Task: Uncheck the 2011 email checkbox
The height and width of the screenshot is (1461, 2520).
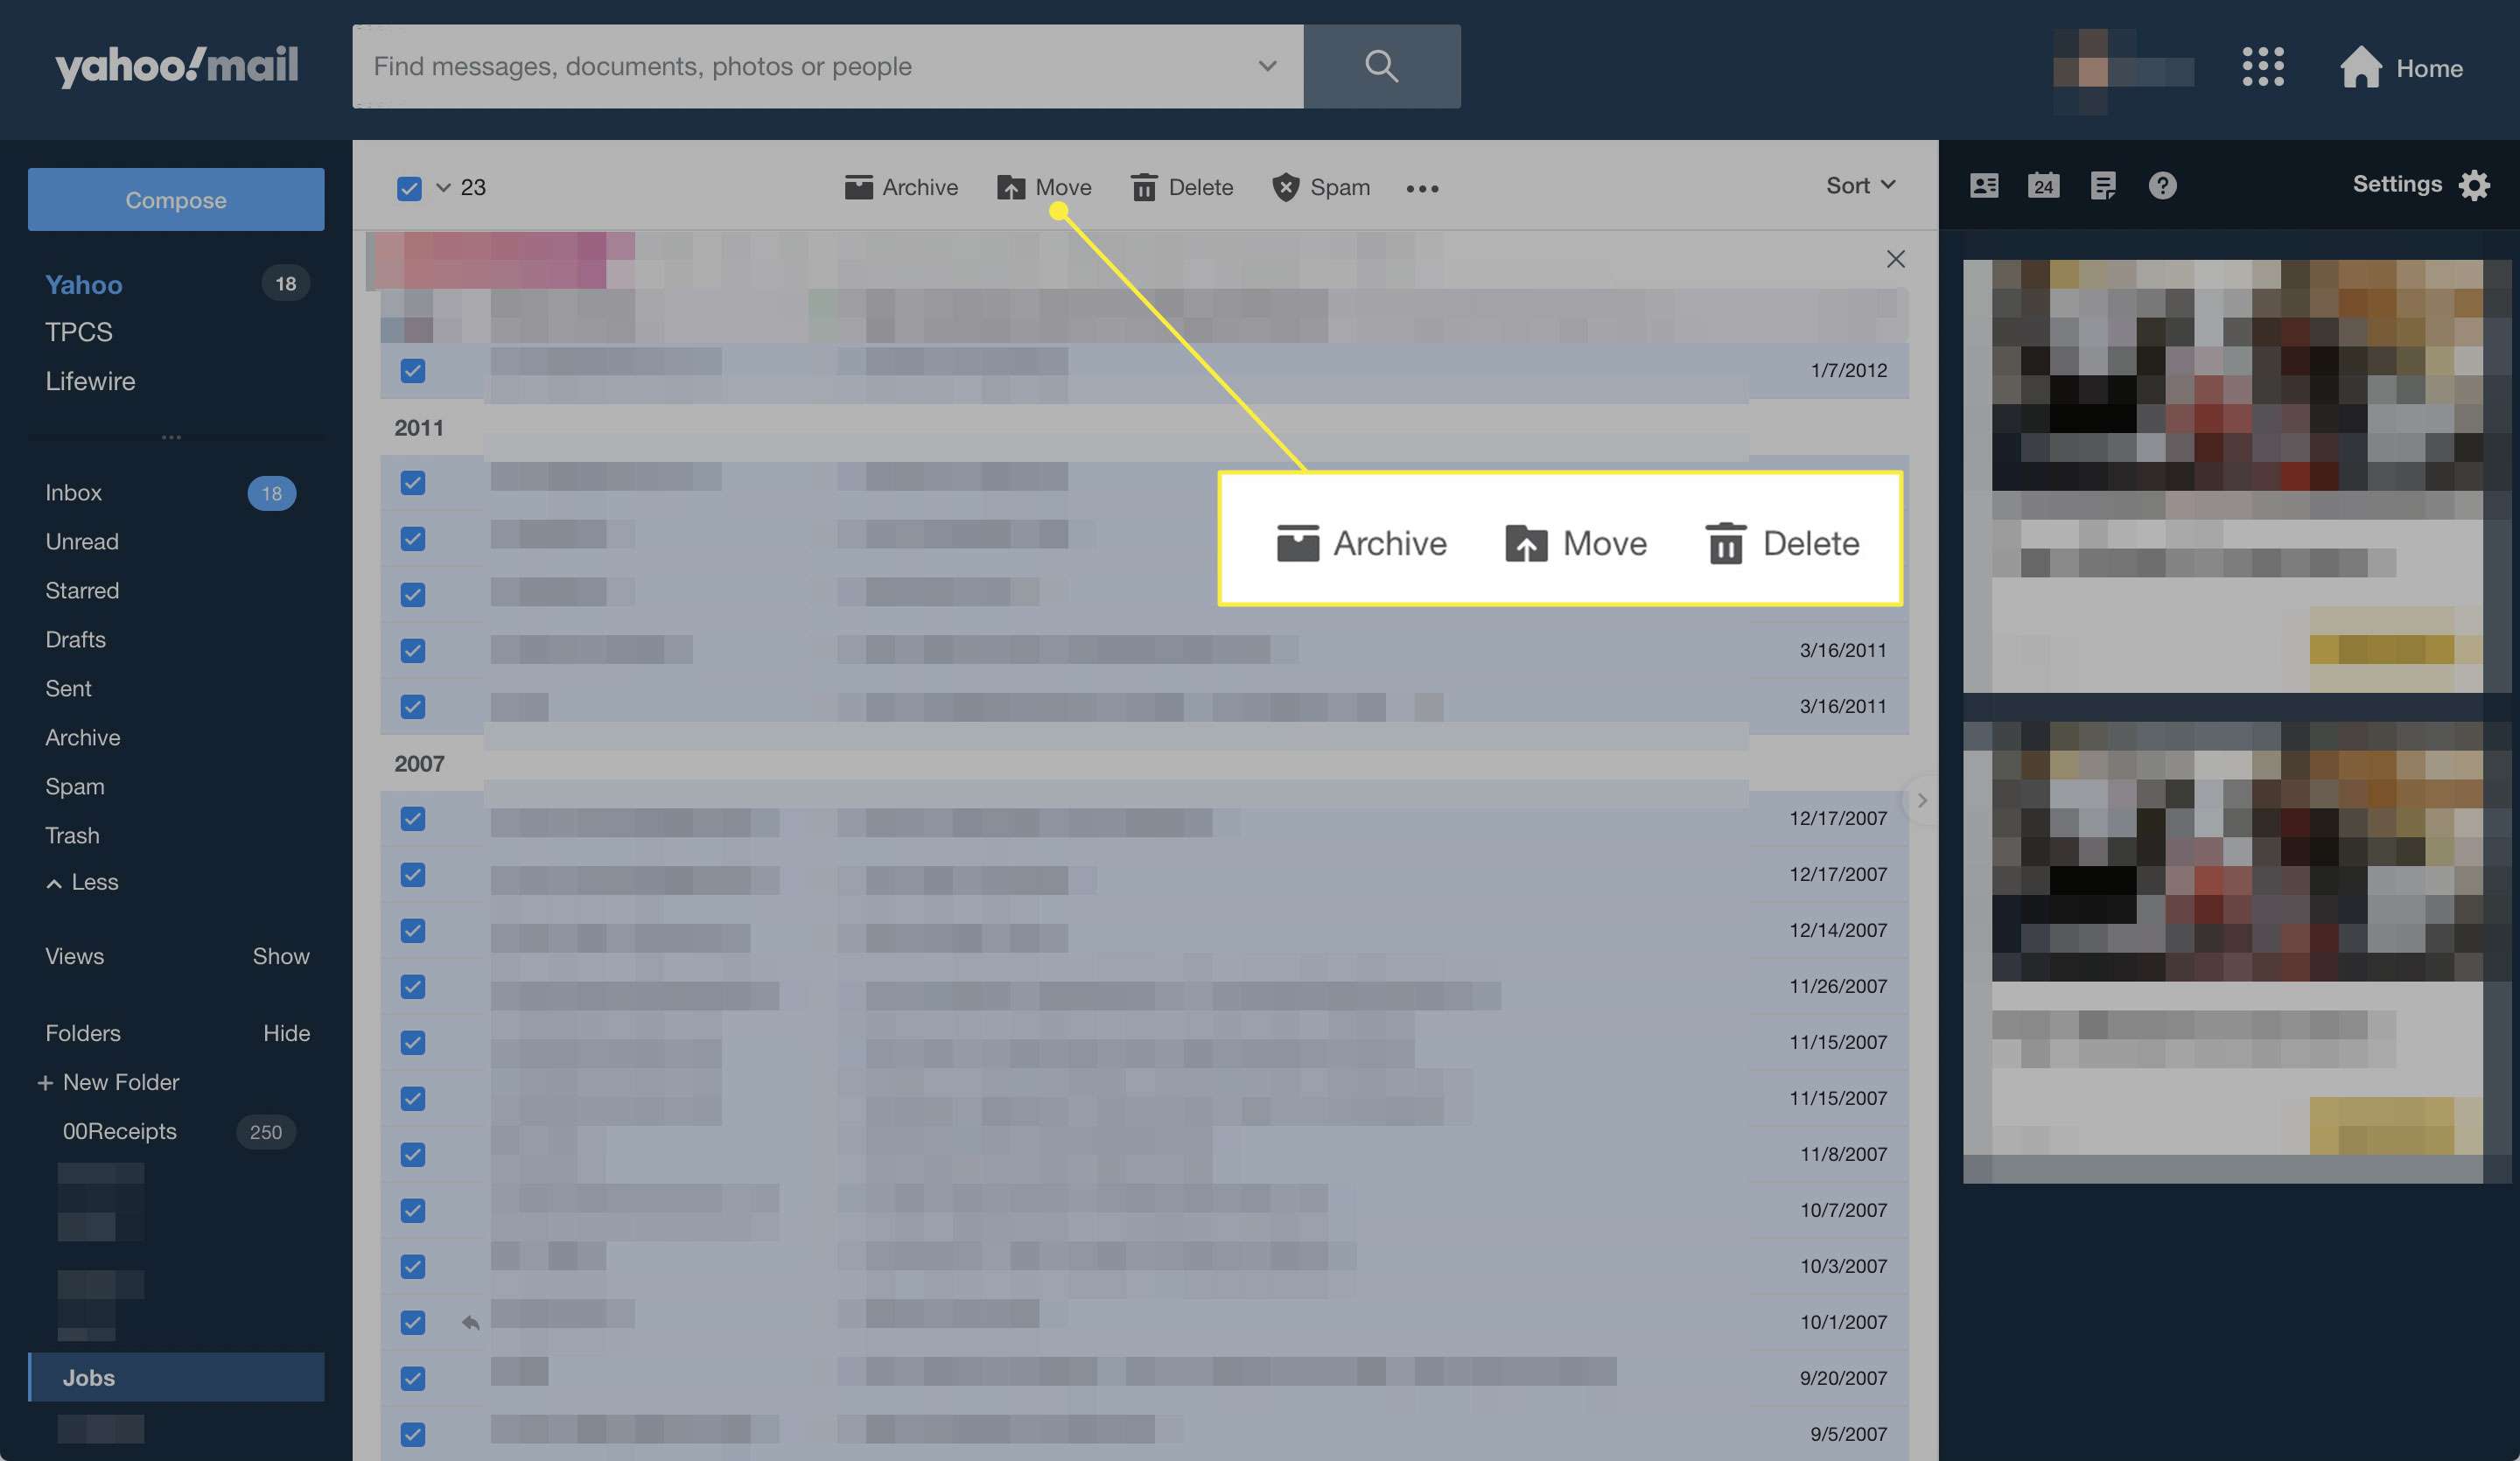Action: 412,482
